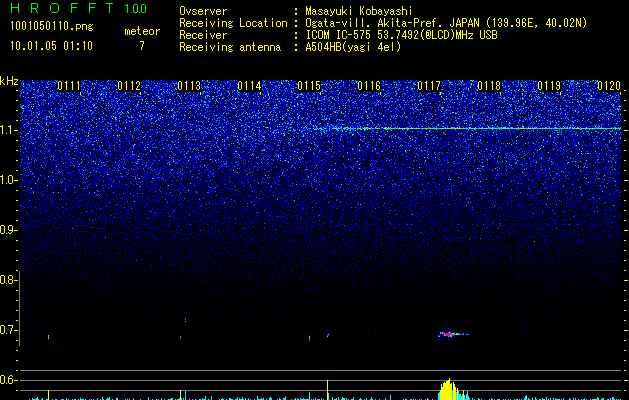Click the 'meteor' label
Screen dimensions: 629x400
142,31
